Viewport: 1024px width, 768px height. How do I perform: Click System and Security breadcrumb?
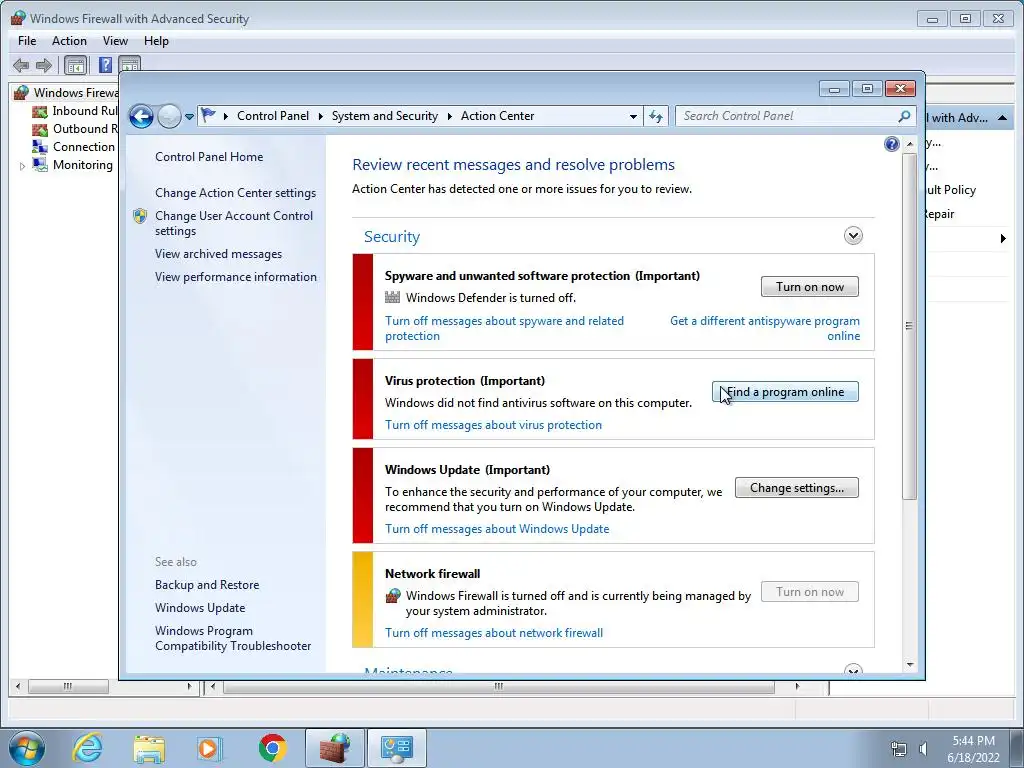pos(385,116)
